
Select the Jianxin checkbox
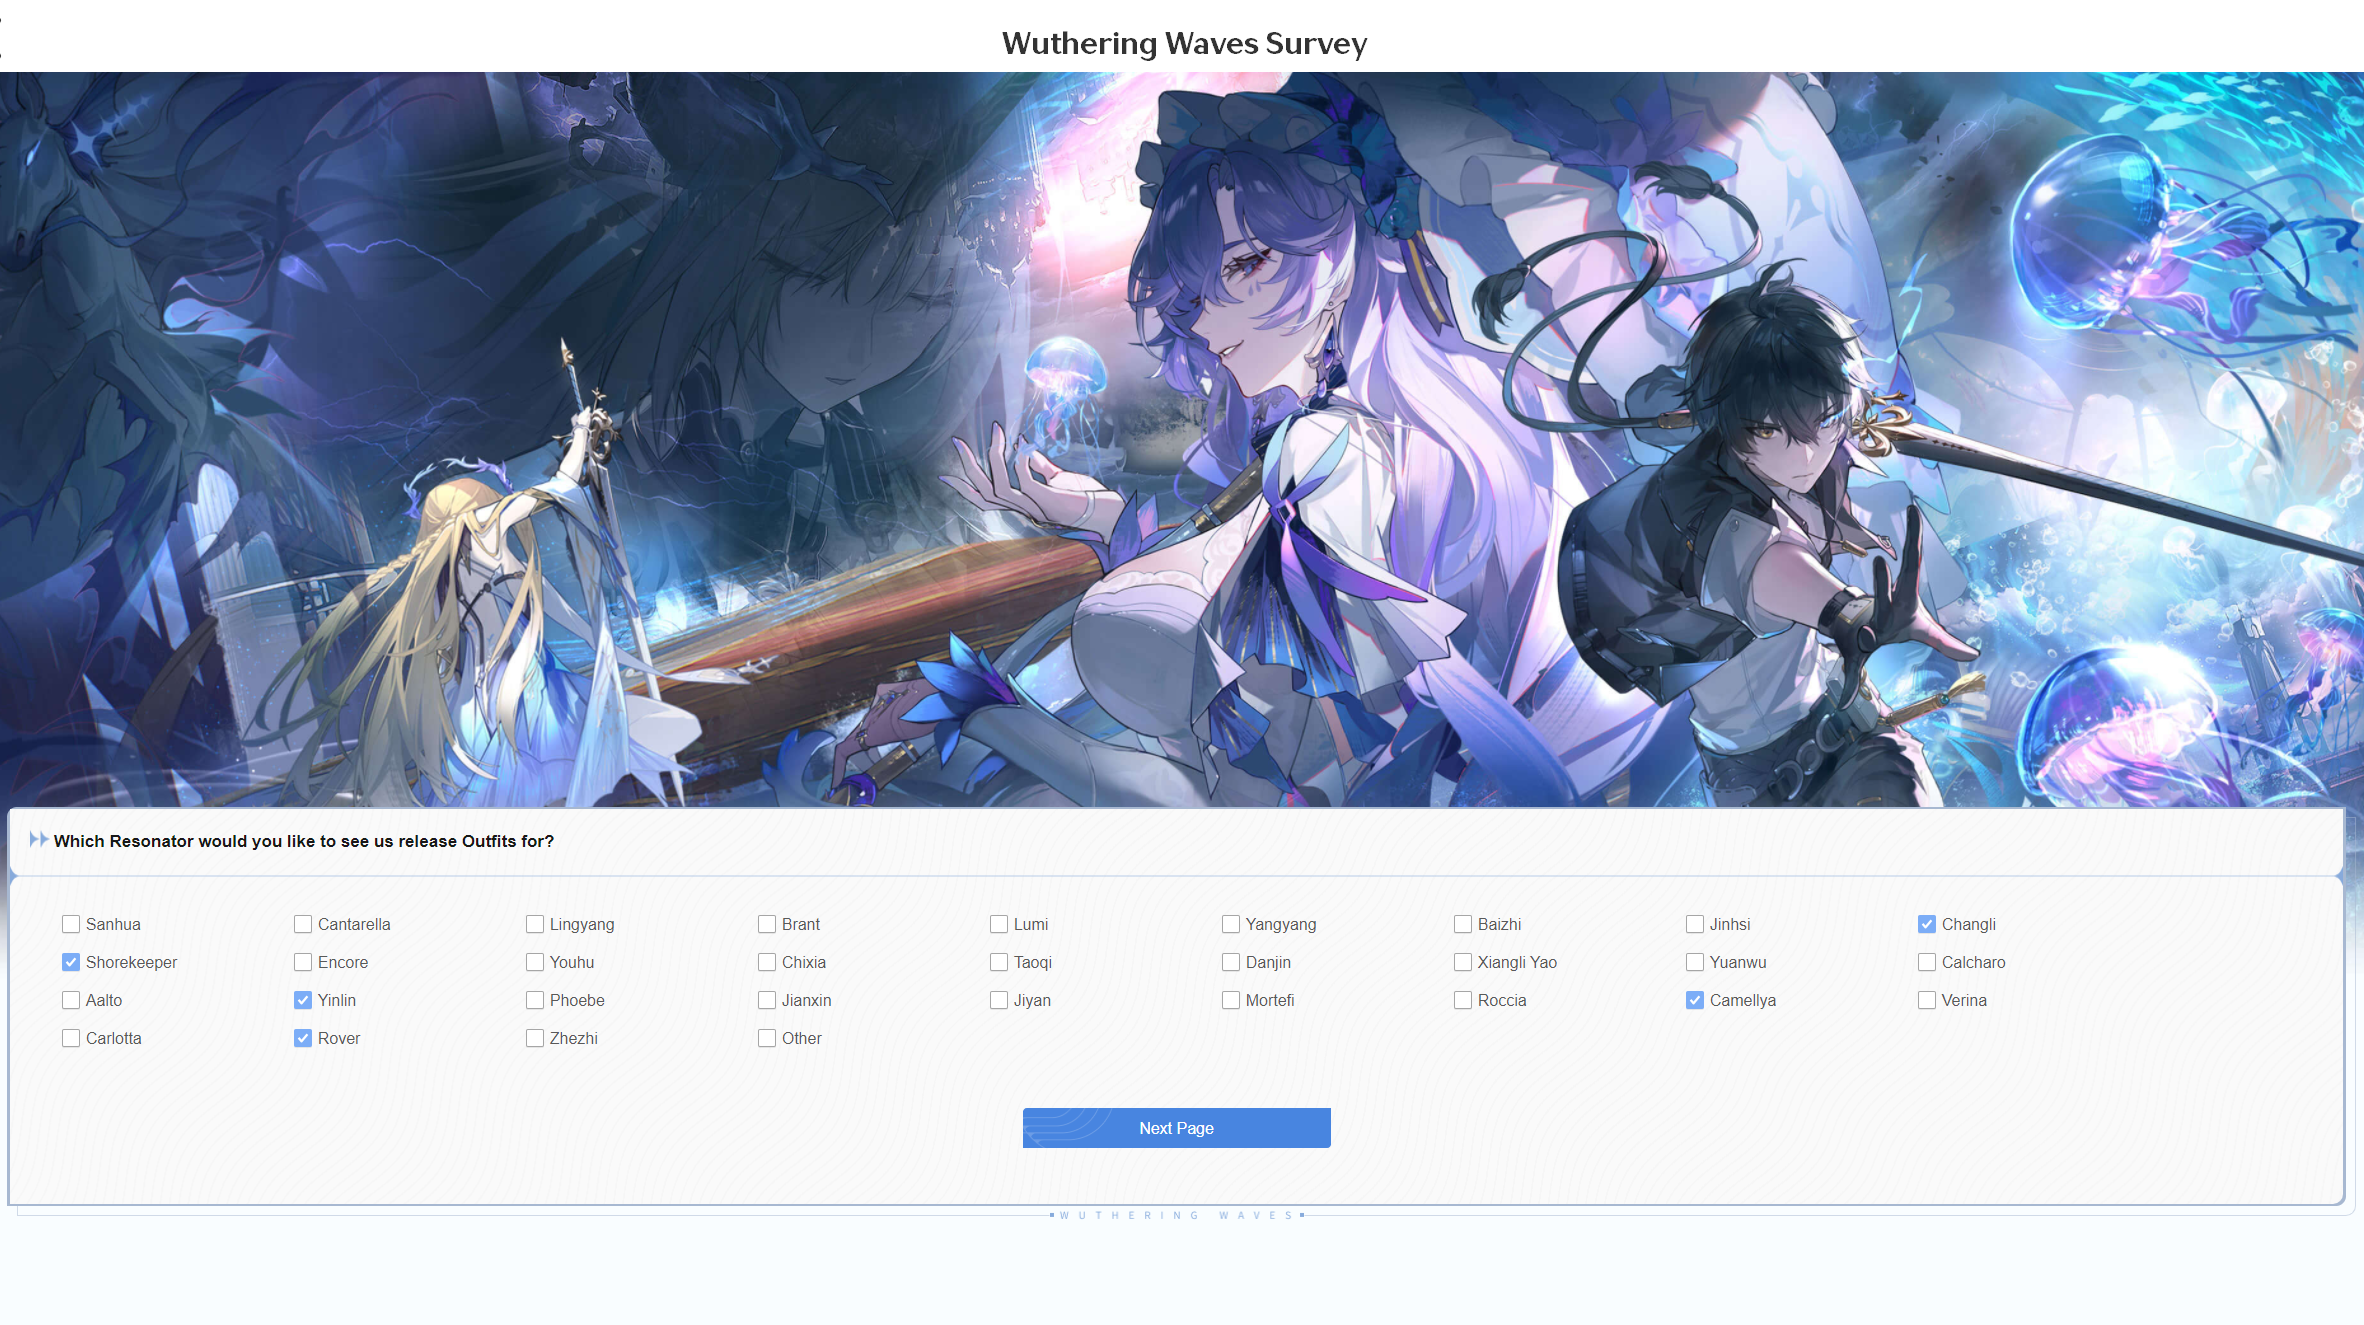click(x=767, y=1000)
